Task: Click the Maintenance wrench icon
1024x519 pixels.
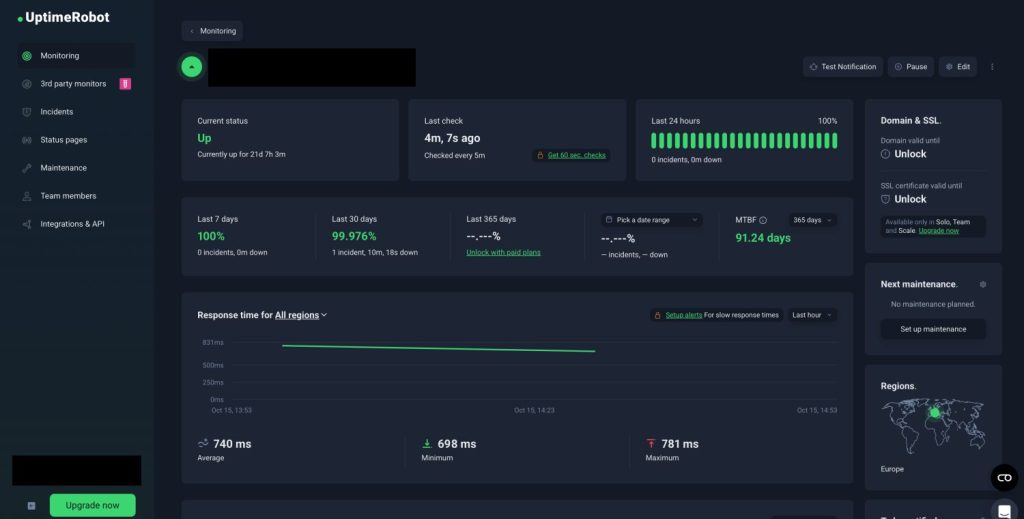Action: (27, 168)
